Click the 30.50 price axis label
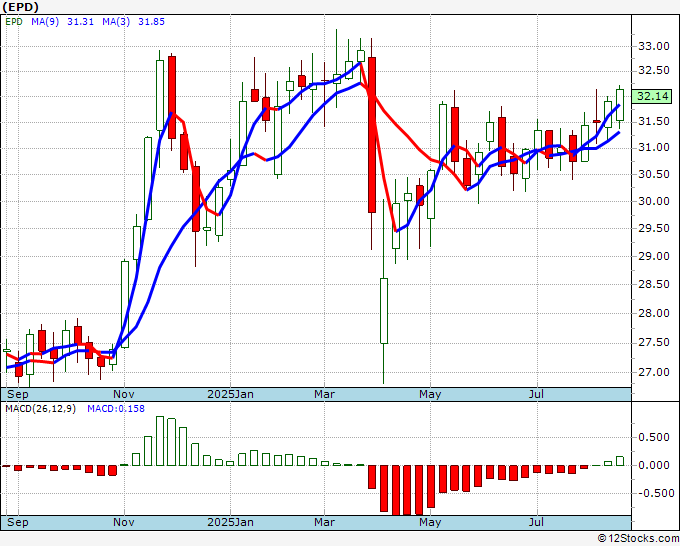This screenshot has height=546, width=680. pyautogui.click(x=654, y=174)
